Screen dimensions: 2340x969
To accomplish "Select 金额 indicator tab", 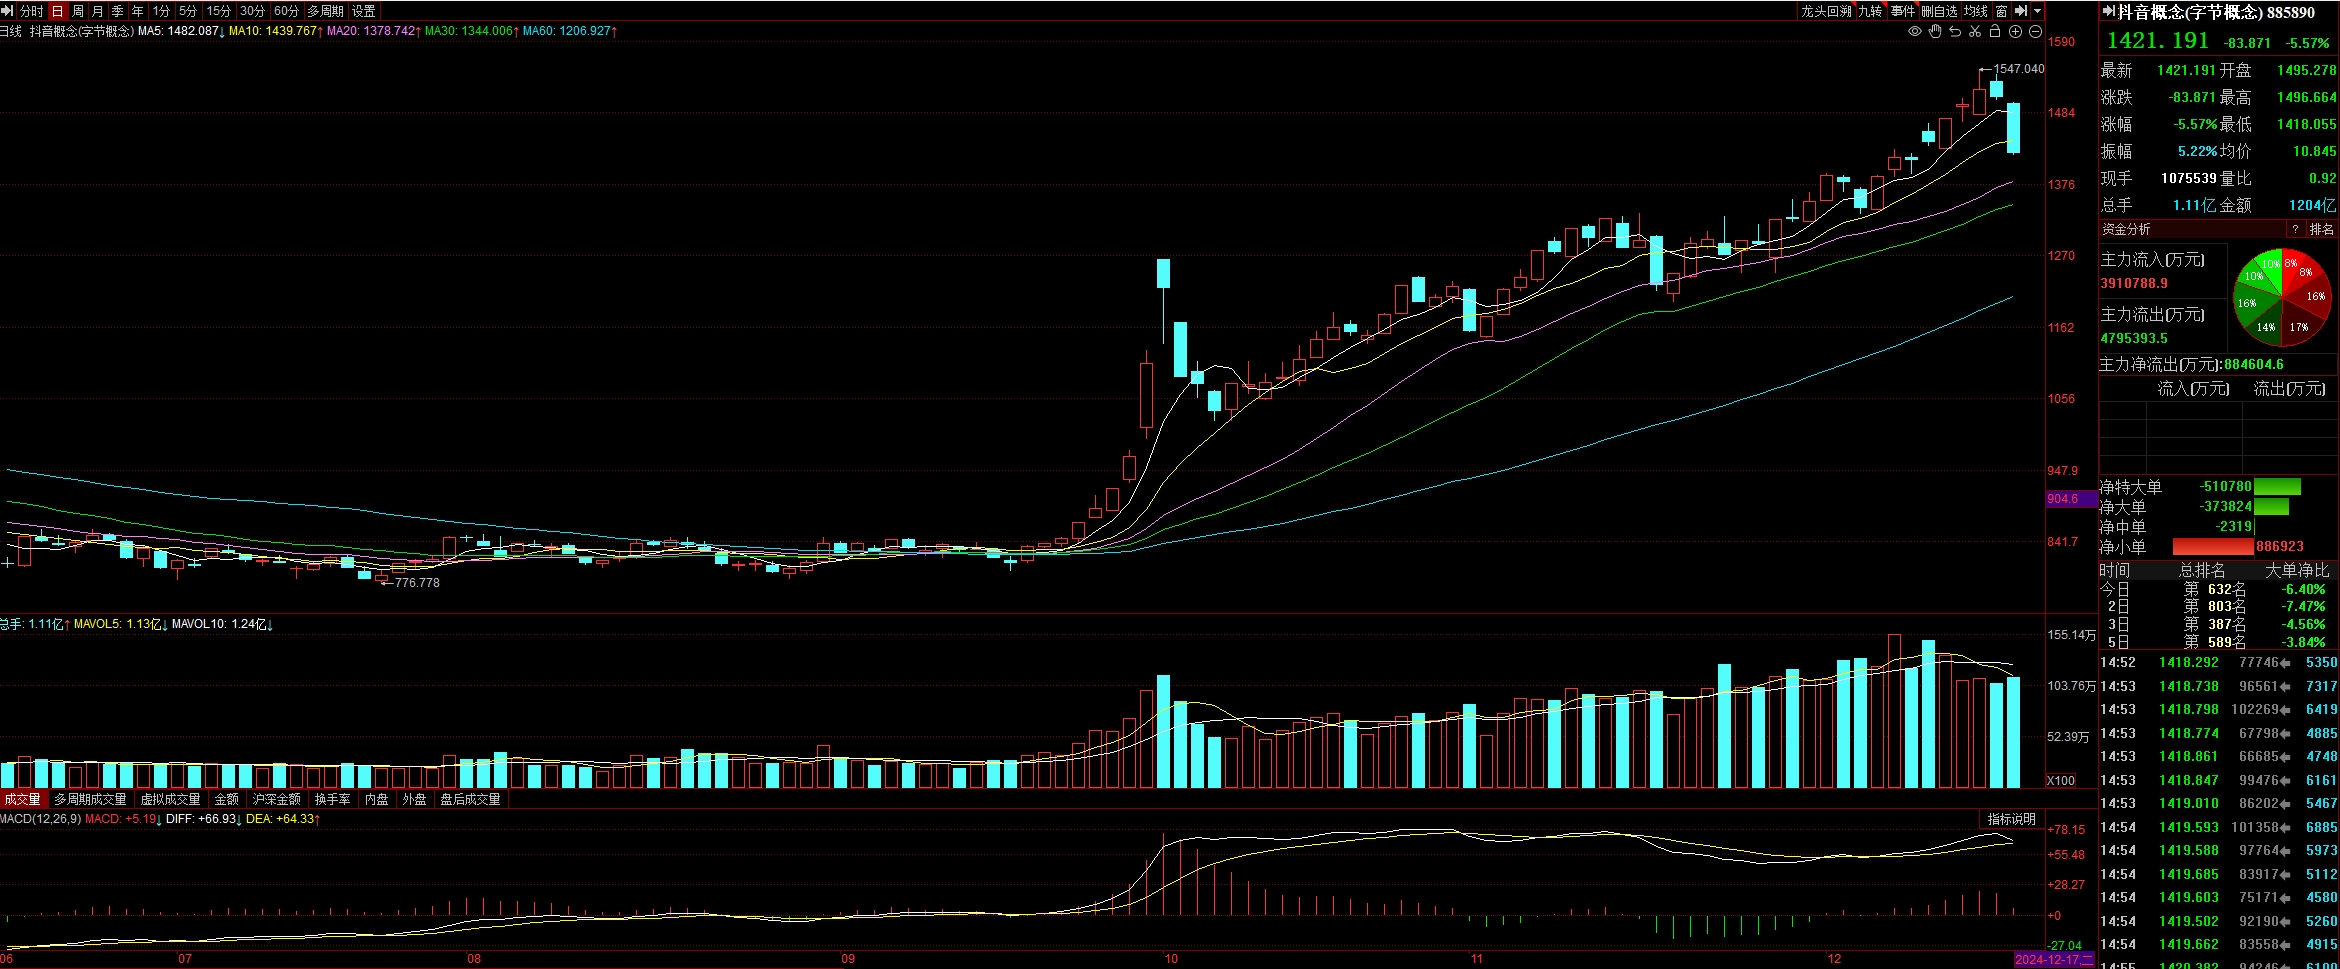I will tap(227, 799).
